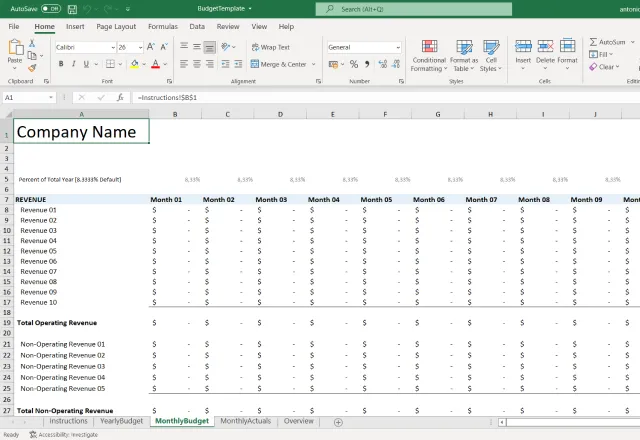The width and height of the screenshot is (640, 440).
Task: Click Middle Align icon
Action: click(197, 47)
